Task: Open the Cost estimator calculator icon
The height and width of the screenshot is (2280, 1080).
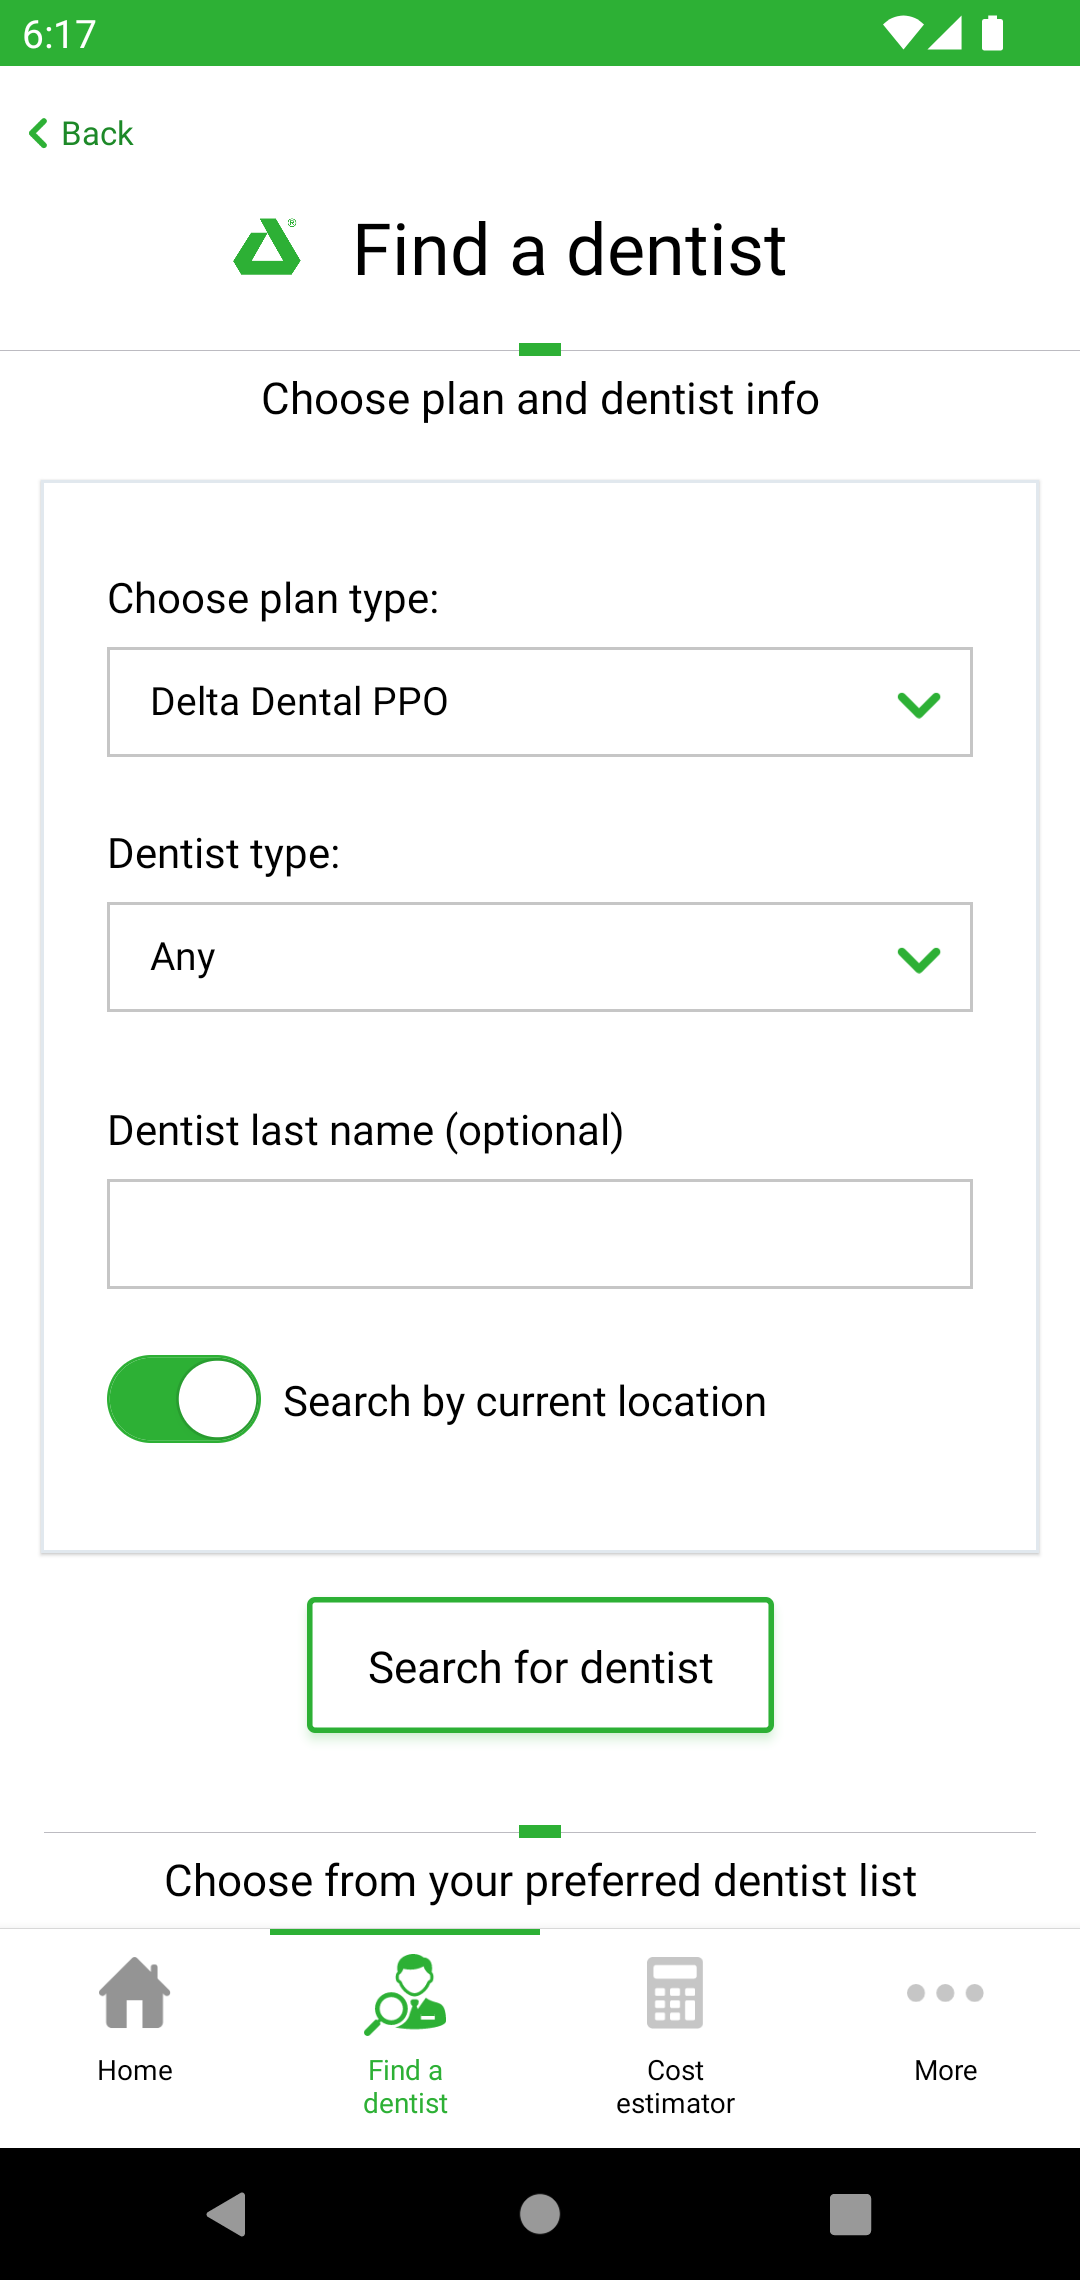Action: 675,1993
